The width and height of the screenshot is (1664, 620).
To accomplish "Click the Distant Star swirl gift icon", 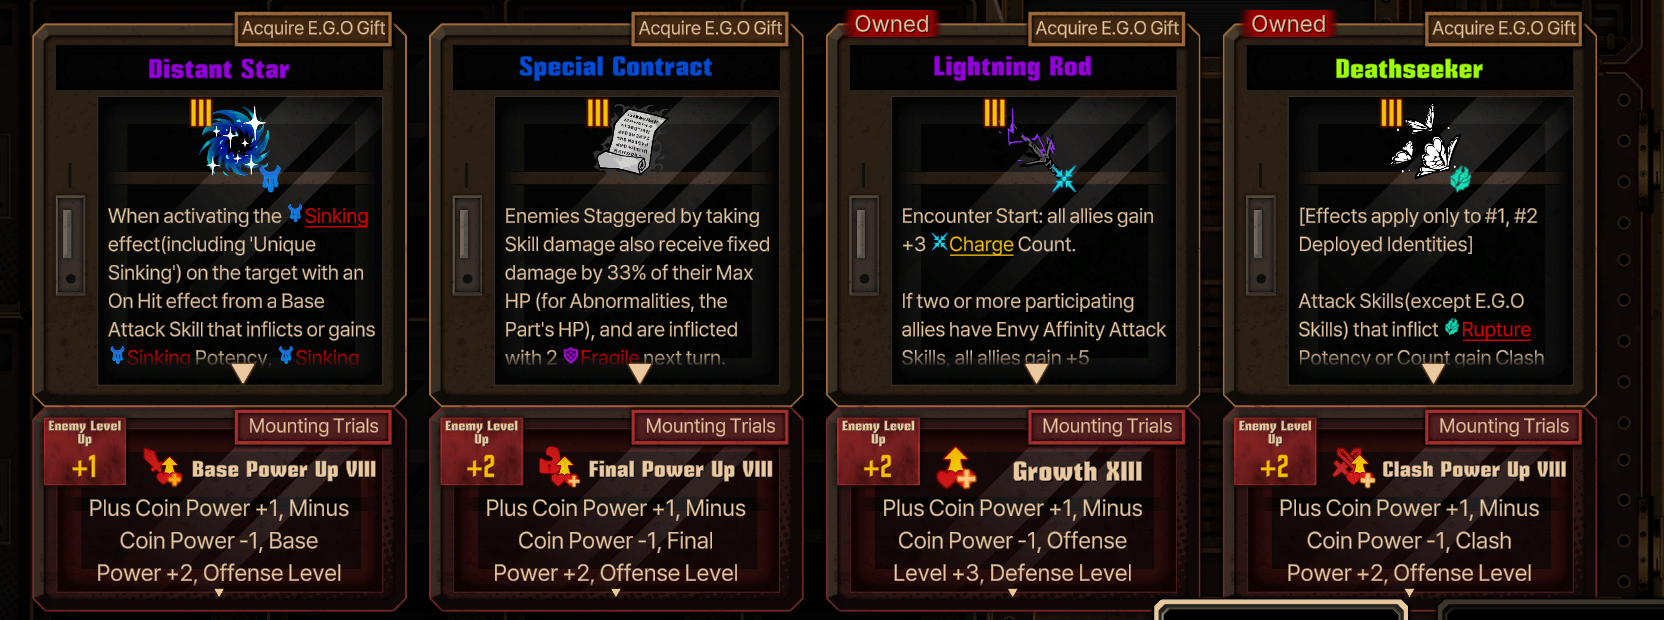I will 235,142.
